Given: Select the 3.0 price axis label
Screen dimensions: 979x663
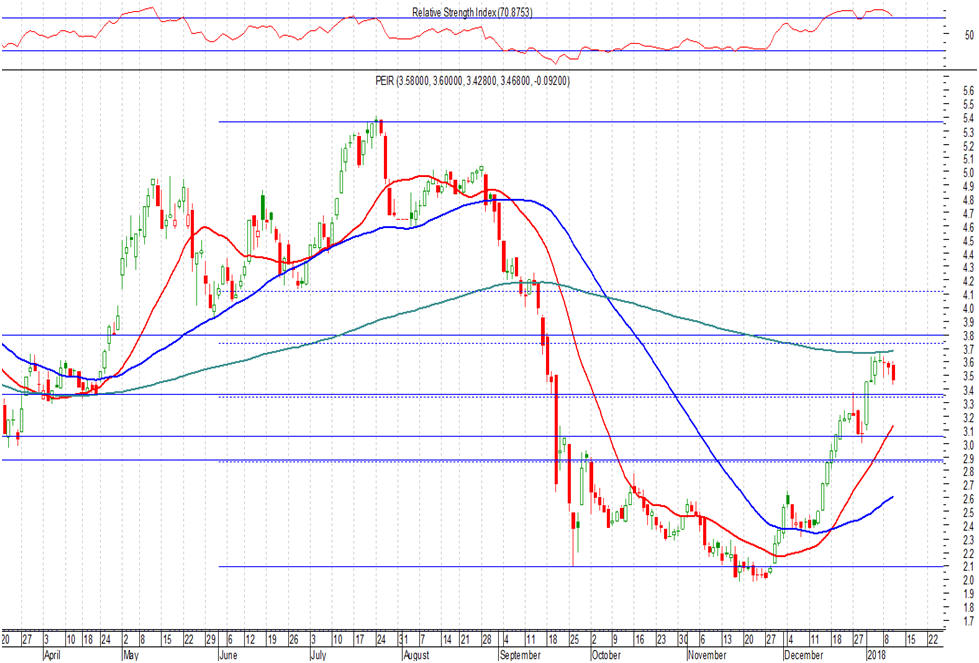Looking at the screenshot, I should [x=967, y=444].
